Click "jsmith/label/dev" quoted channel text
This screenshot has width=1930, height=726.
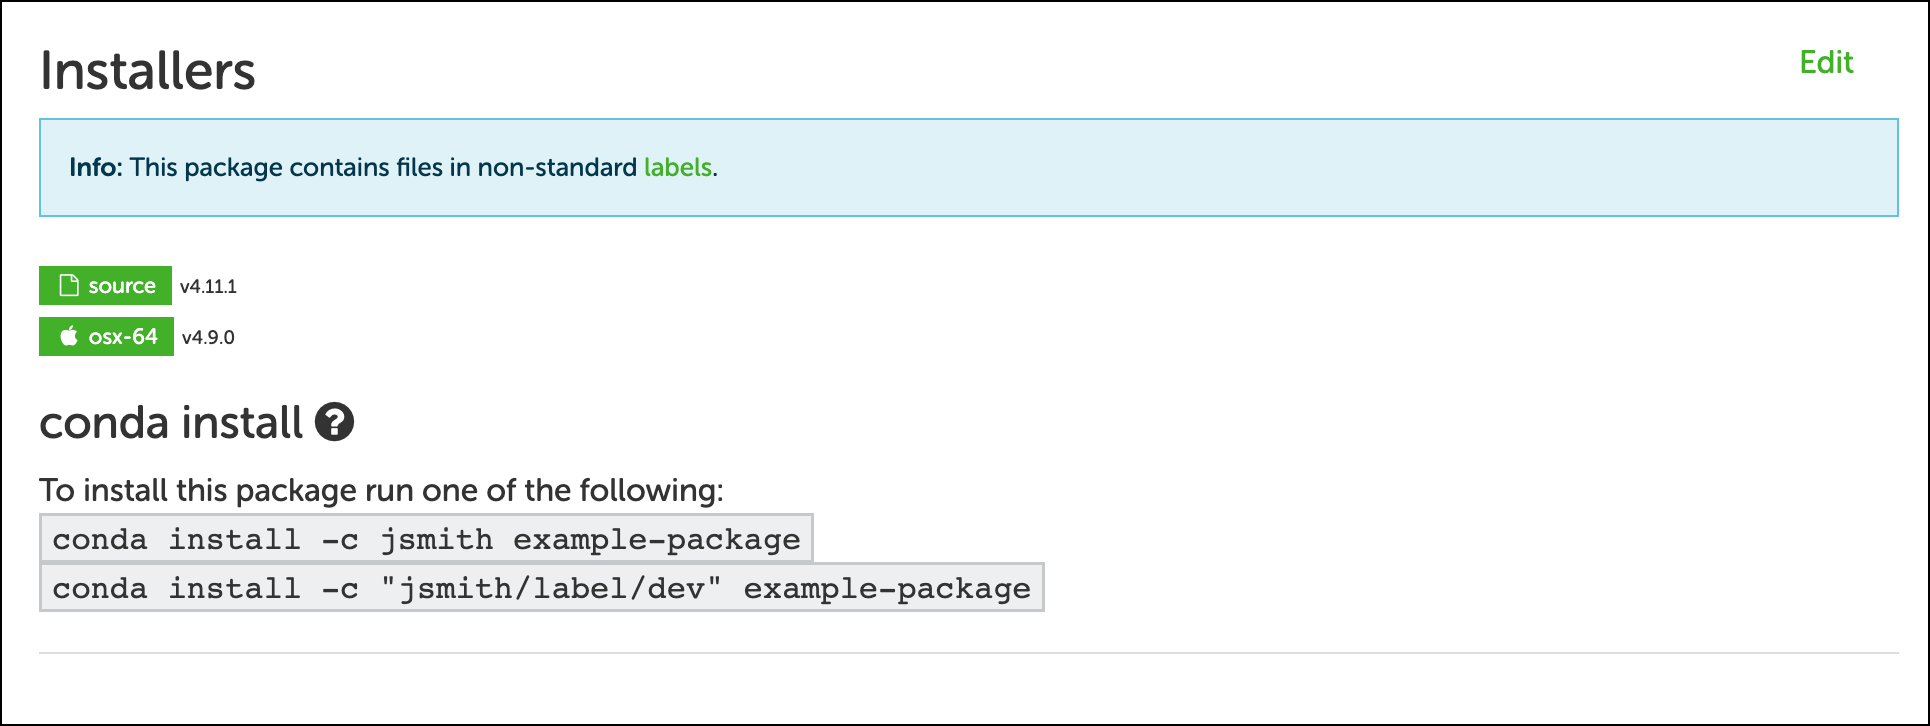pyautogui.click(x=551, y=589)
